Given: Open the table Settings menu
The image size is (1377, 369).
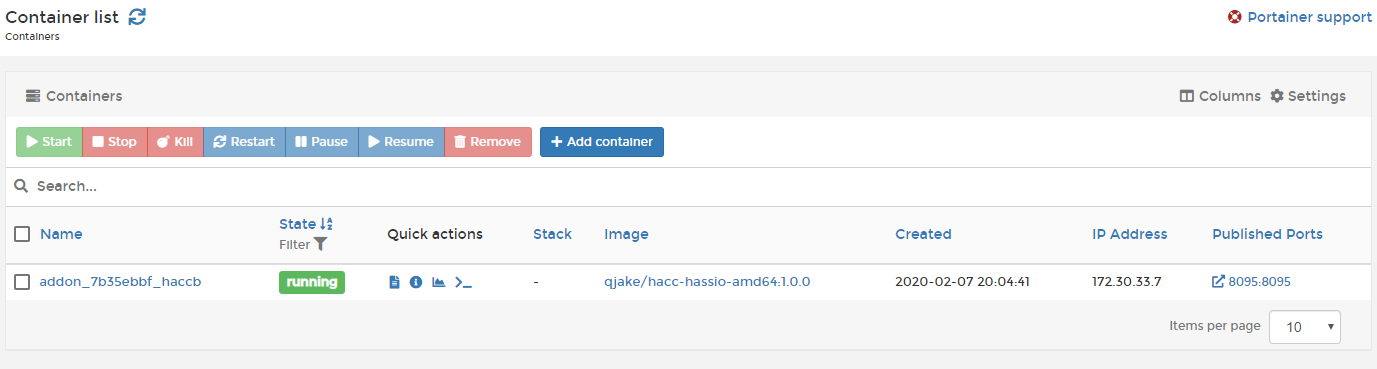Looking at the screenshot, I should [x=1308, y=96].
